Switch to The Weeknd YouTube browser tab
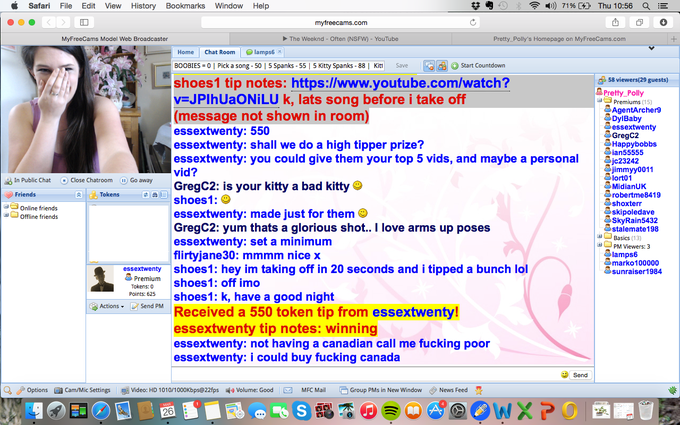680x425 pixels. click(x=340, y=39)
